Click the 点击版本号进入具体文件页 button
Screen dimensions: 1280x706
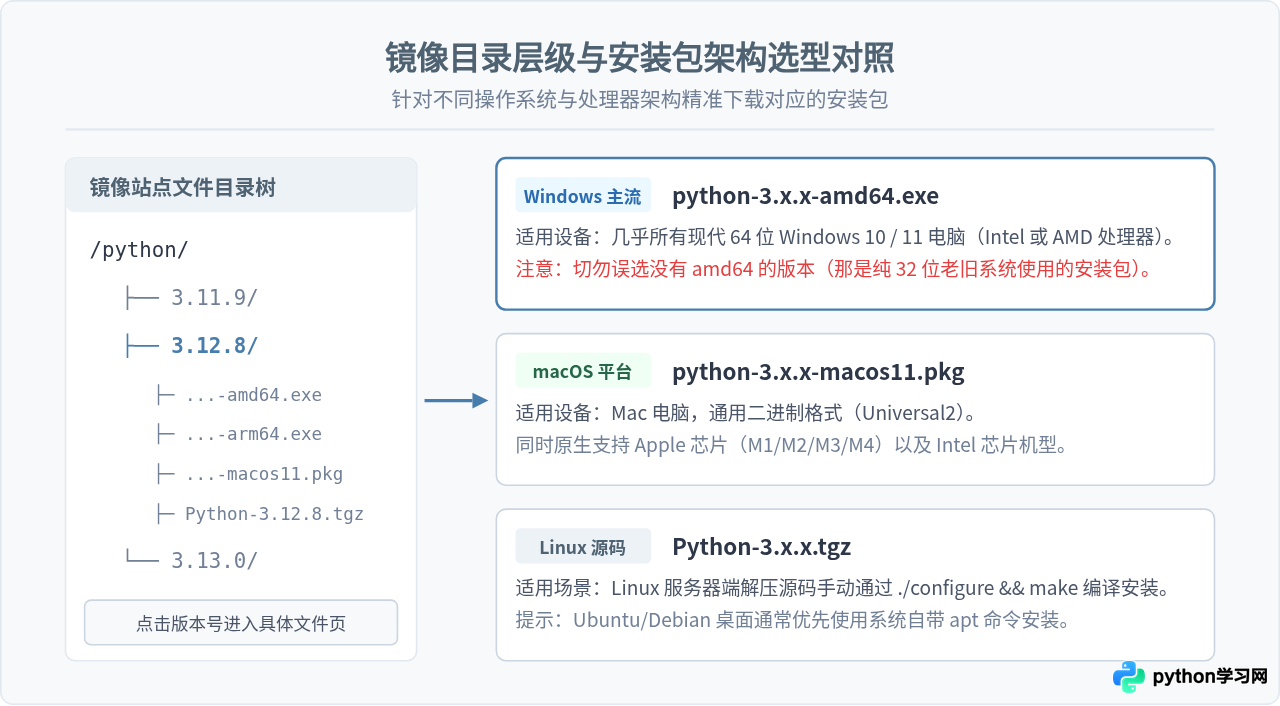241,623
